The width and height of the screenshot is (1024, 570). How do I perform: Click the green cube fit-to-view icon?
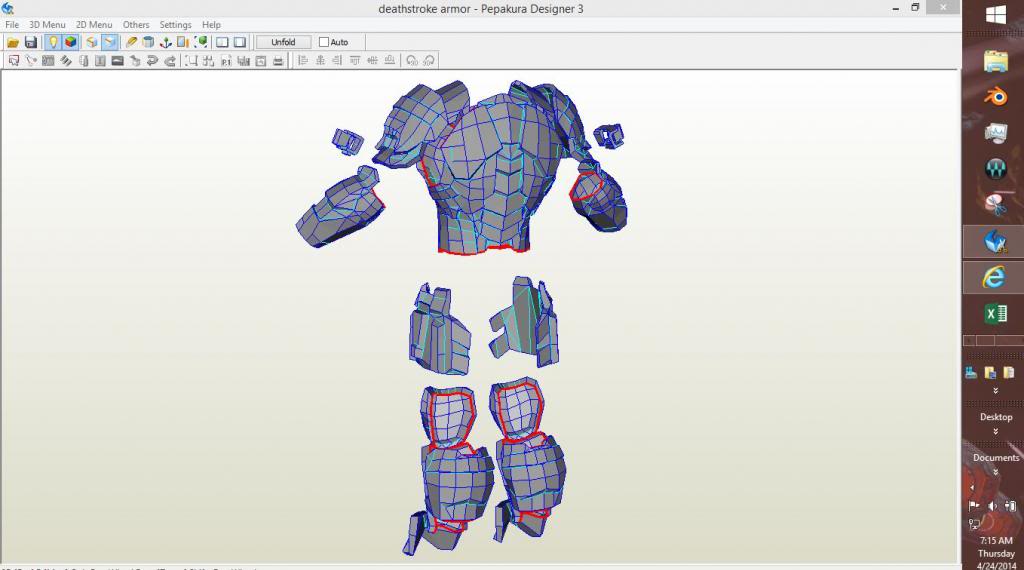click(201, 42)
